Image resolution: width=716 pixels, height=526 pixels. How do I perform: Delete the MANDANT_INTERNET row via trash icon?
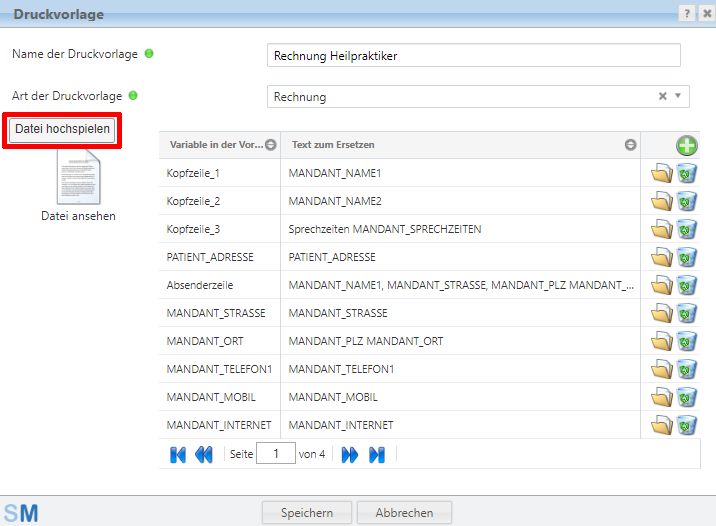click(686, 426)
